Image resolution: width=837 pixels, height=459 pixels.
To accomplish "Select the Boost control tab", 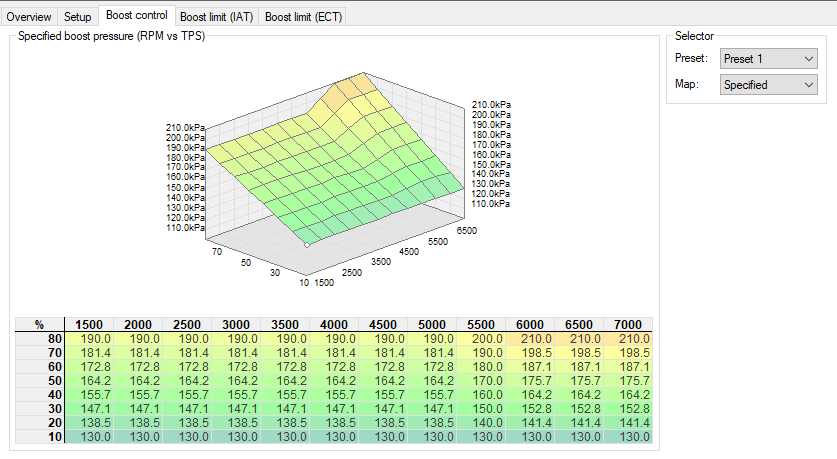I will tap(137, 15).
